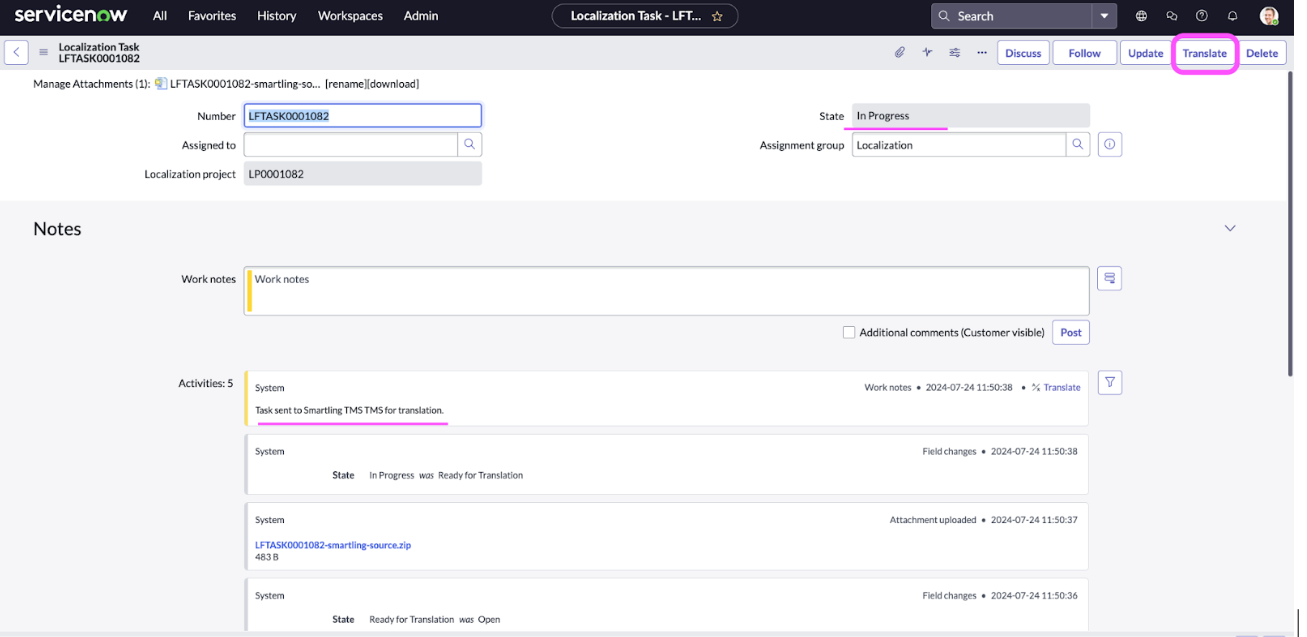Favorite this page with the star

tap(717, 16)
